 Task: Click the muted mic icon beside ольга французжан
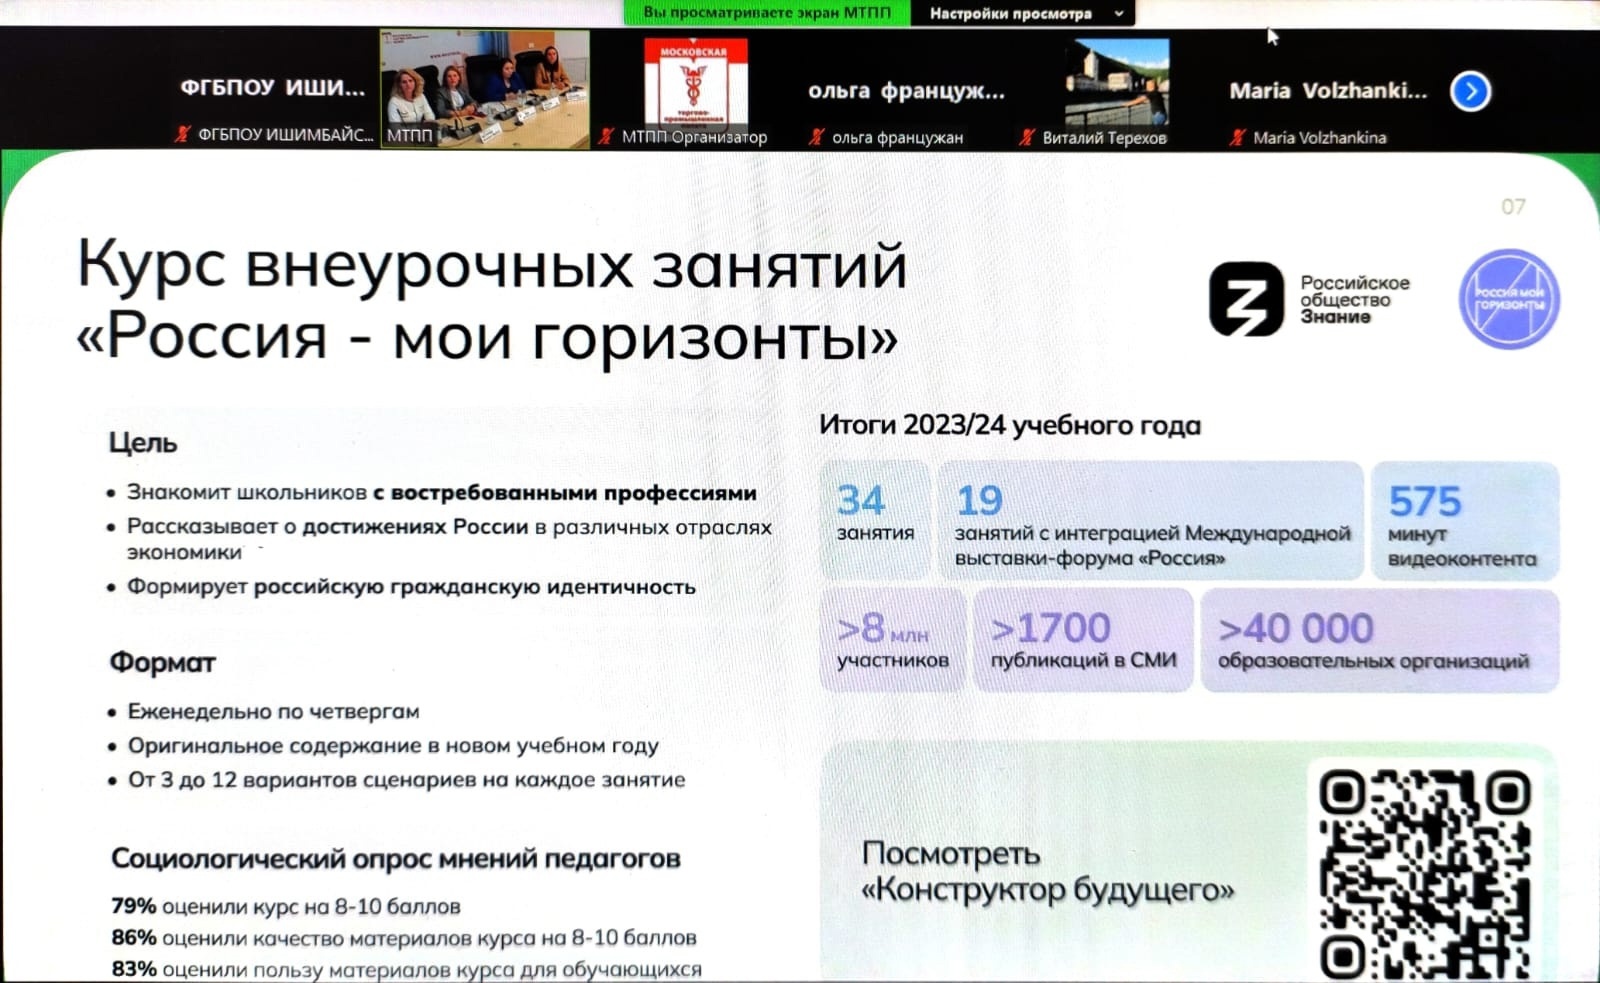tap(817, 137)
